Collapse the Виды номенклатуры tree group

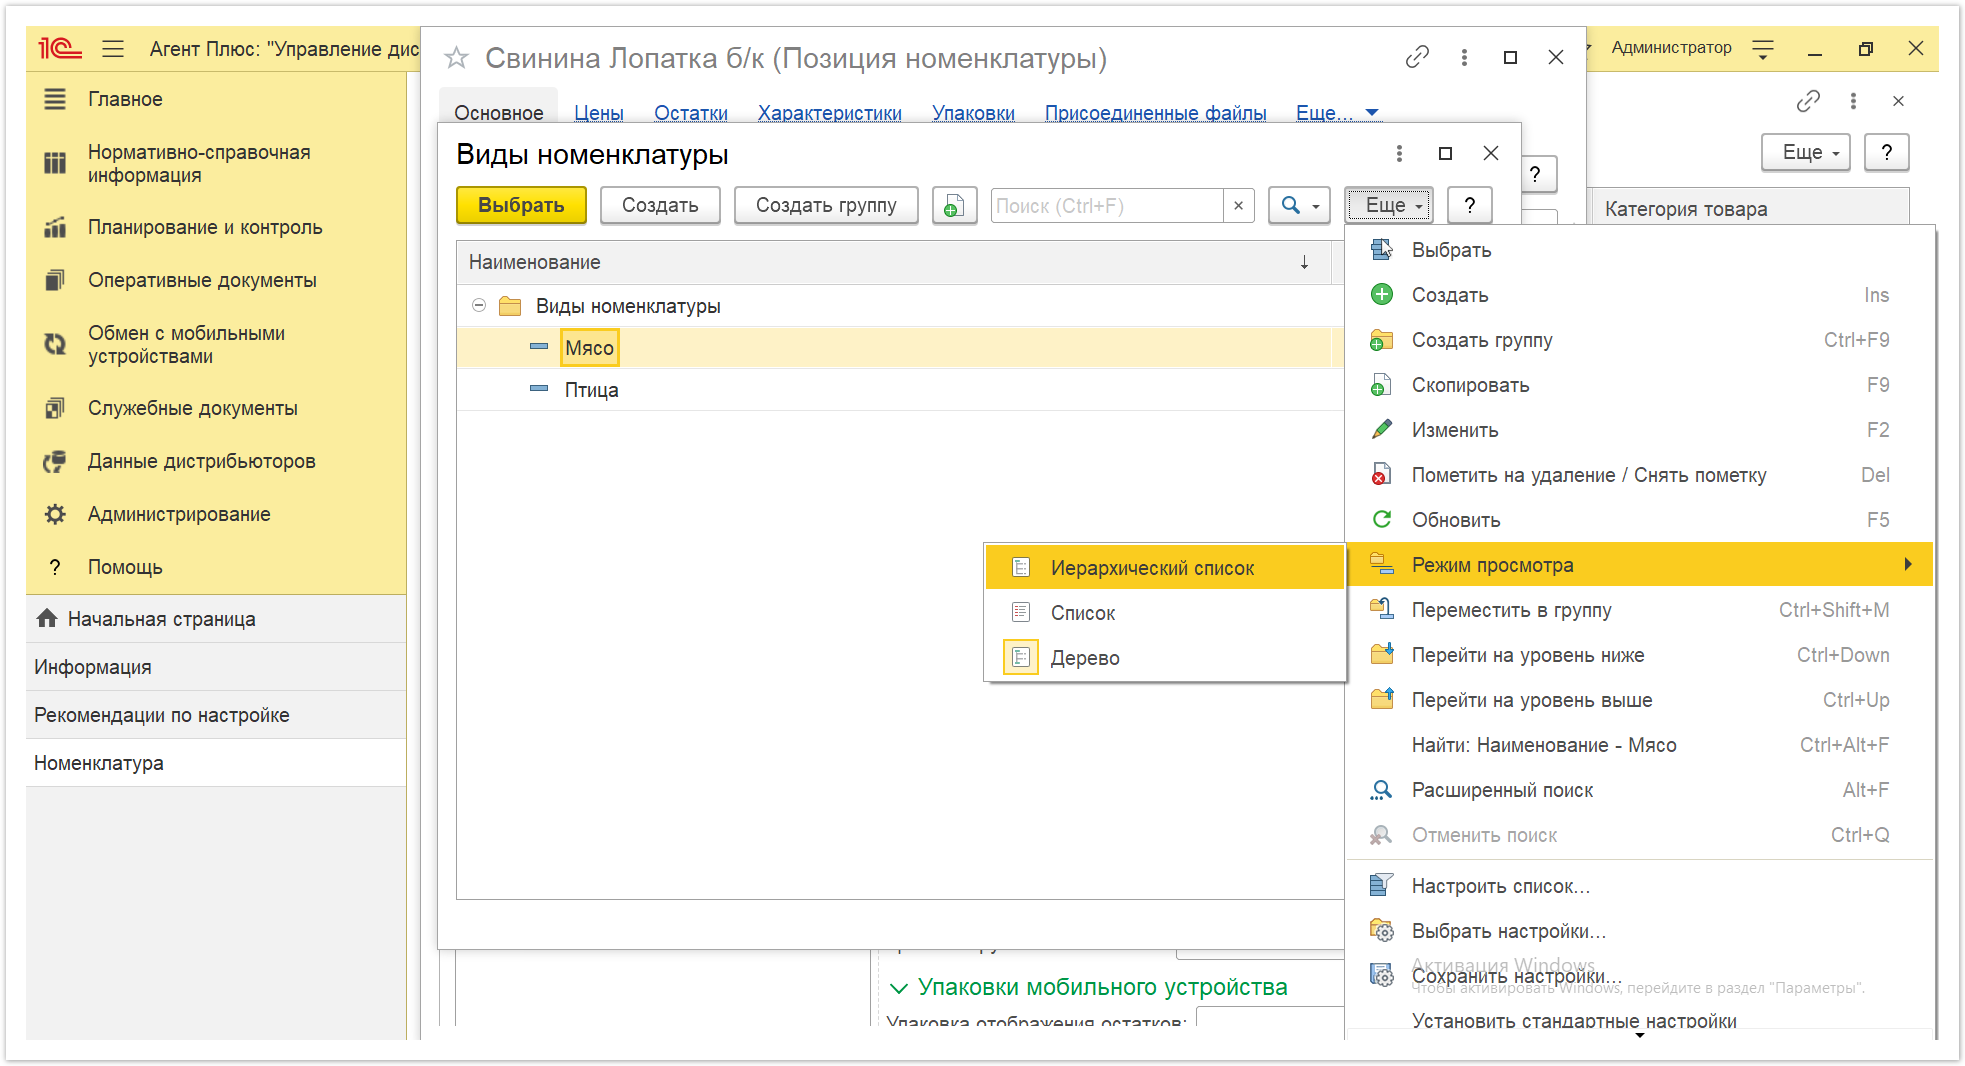pos(479,306)
